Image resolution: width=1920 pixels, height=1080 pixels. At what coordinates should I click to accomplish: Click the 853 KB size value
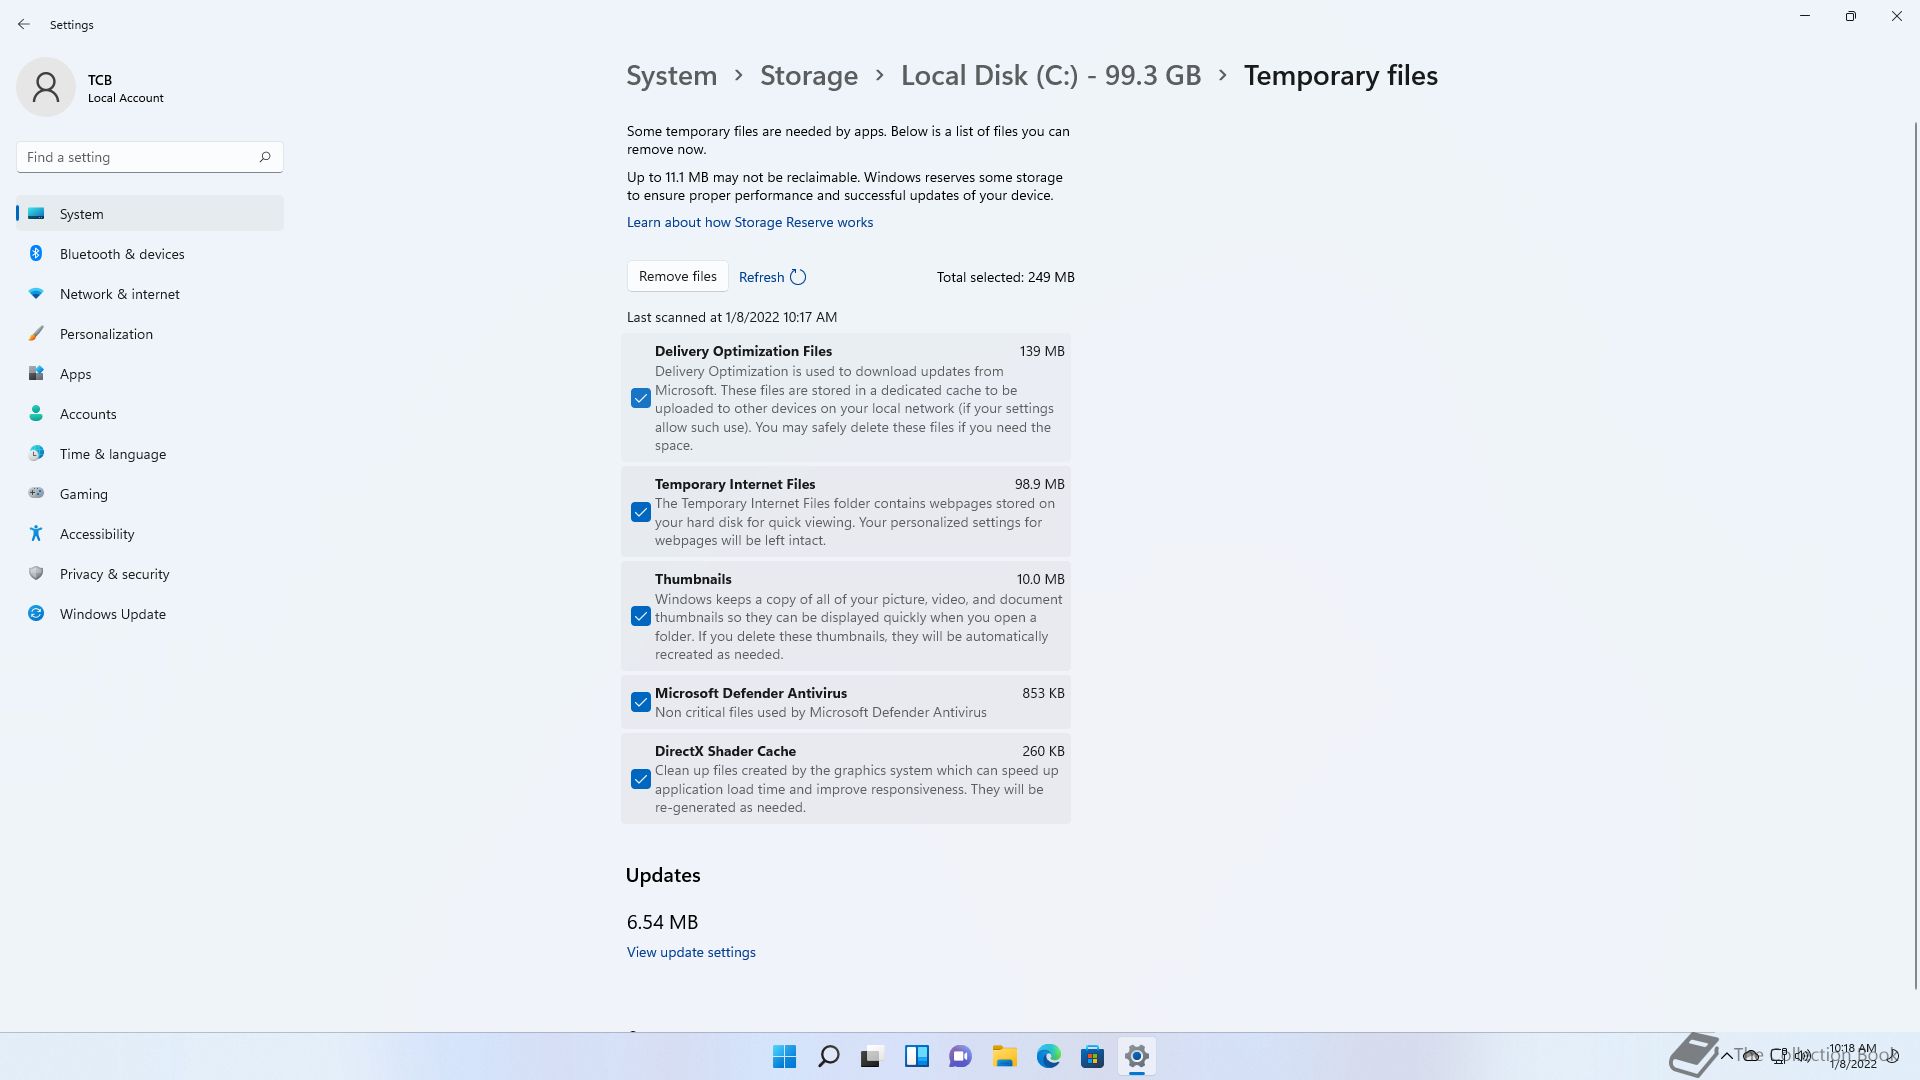point(1043,693)
